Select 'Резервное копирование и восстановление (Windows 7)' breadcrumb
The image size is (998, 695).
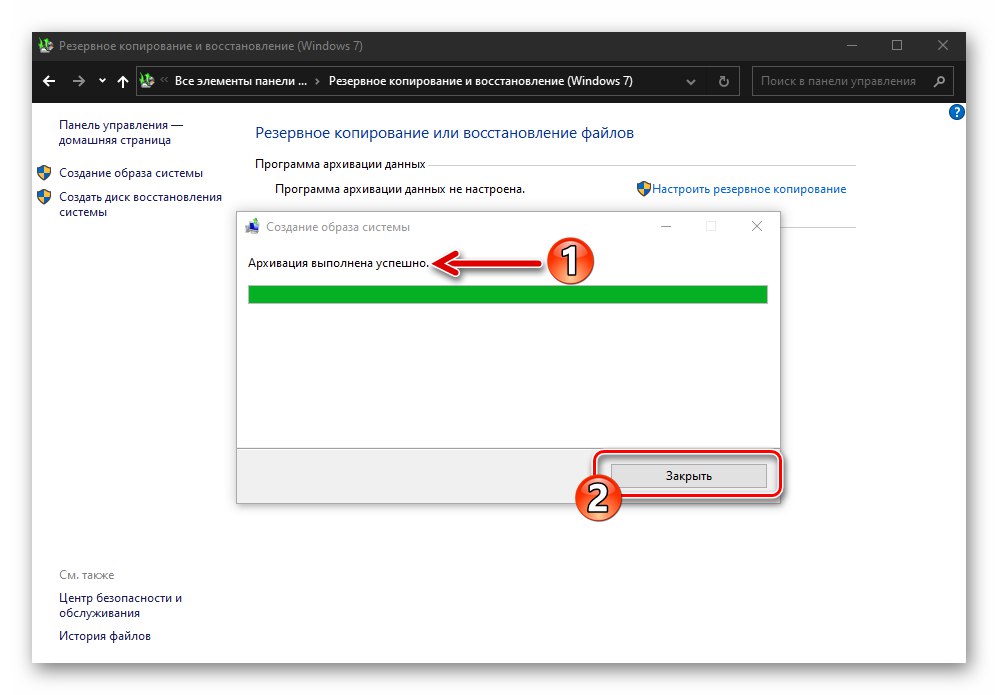tap(481, 81)
